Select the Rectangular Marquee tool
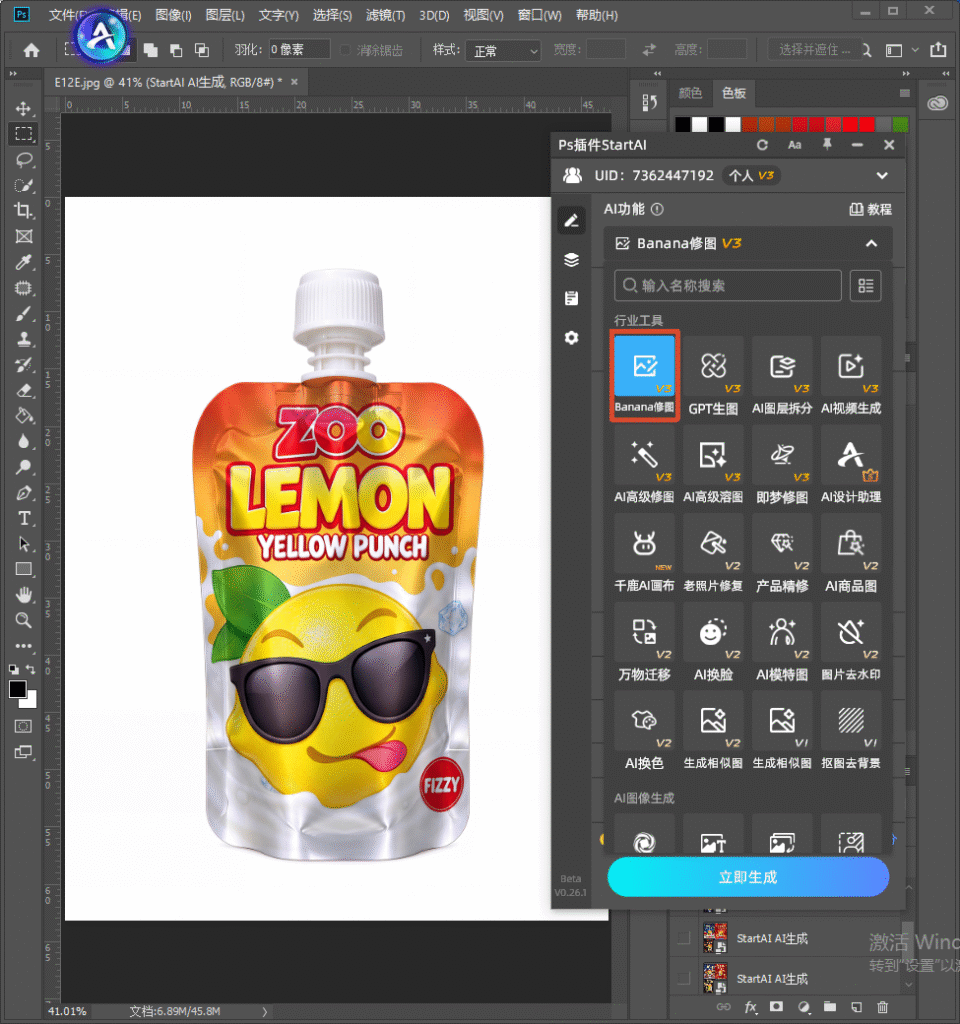 coord(24,134)
